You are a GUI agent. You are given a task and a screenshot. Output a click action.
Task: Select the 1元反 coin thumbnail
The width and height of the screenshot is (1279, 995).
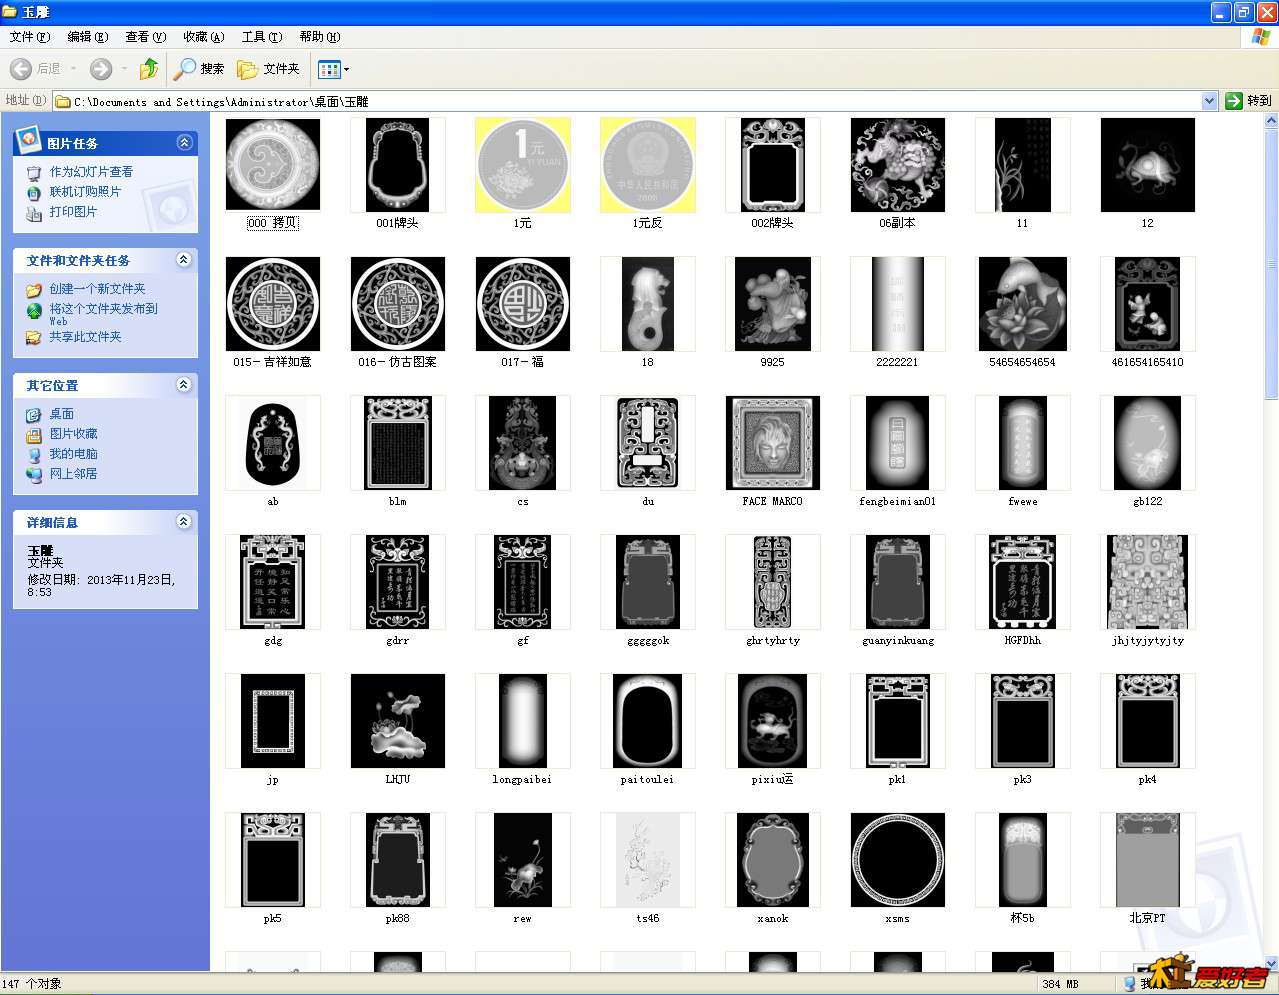point(648,165)
